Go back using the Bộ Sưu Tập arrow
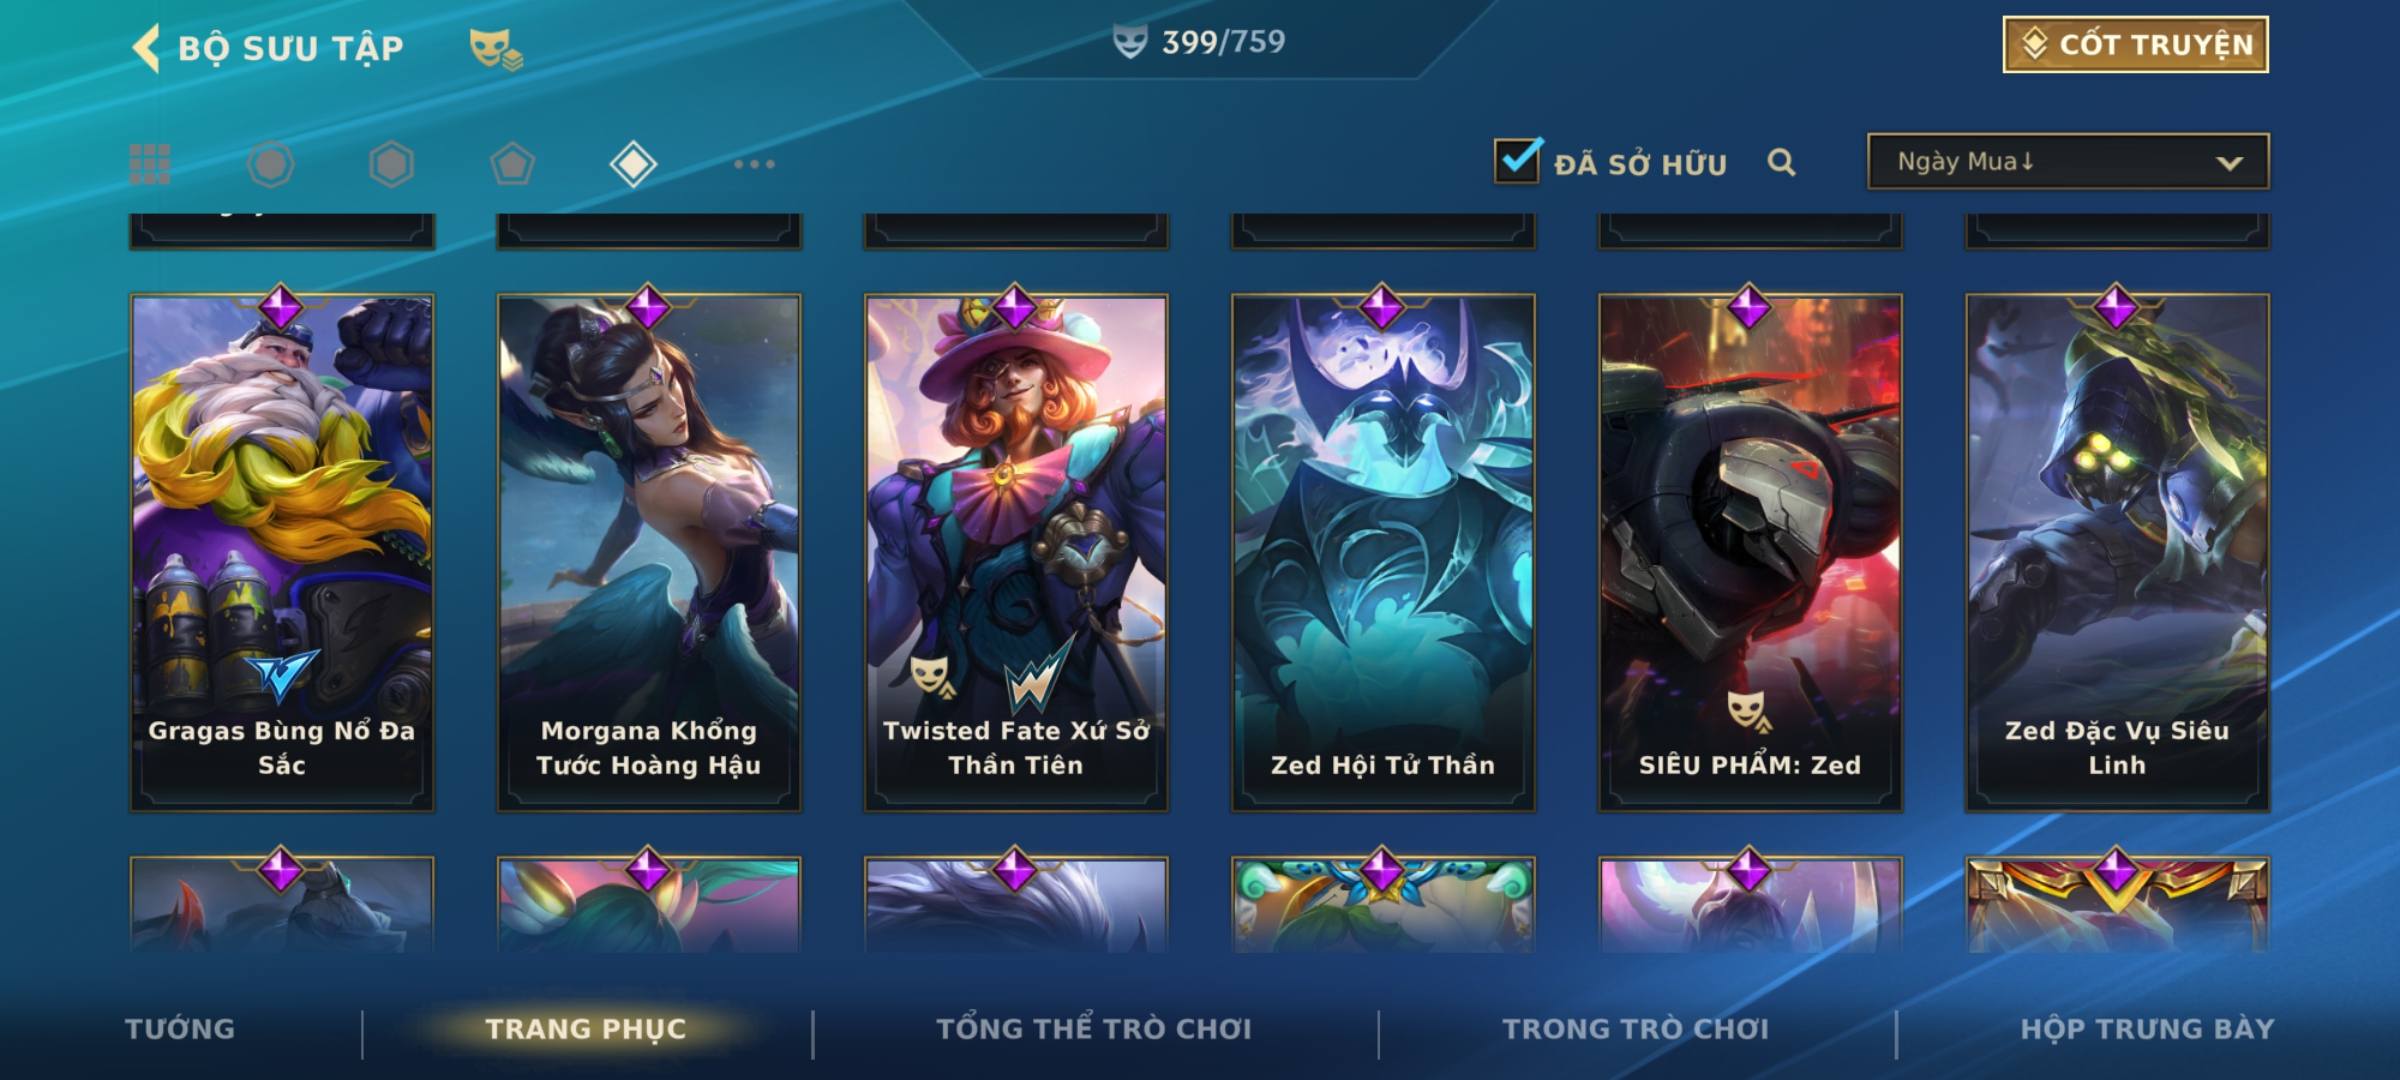The height and width of the screenshot is (1080, 2400). coord(147,48)
